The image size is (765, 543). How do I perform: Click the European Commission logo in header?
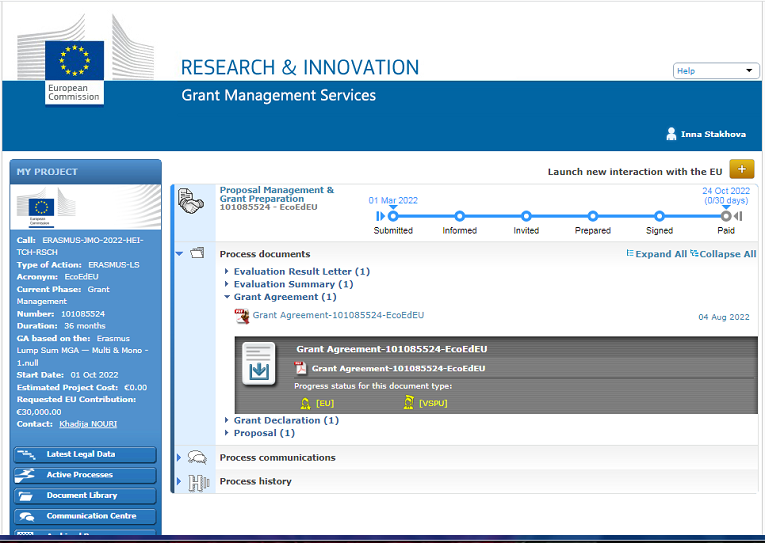[75, 60]
